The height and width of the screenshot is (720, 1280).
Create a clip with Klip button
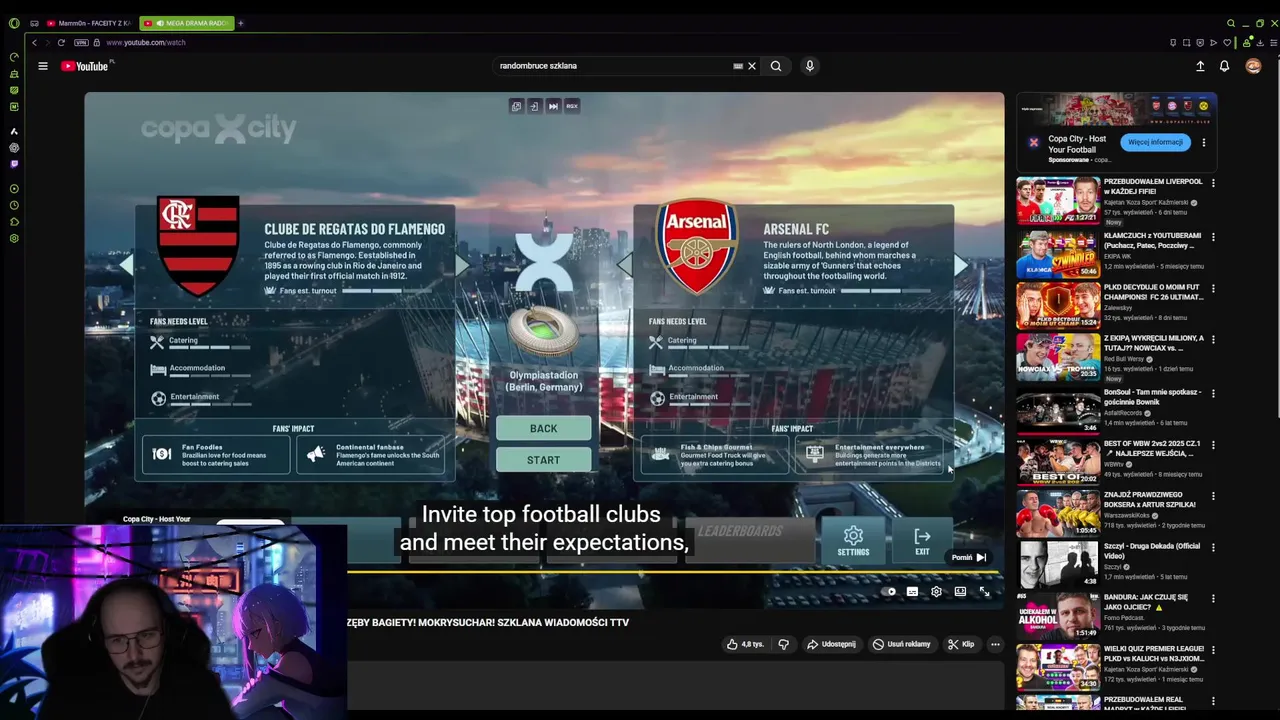click(961, 645)
